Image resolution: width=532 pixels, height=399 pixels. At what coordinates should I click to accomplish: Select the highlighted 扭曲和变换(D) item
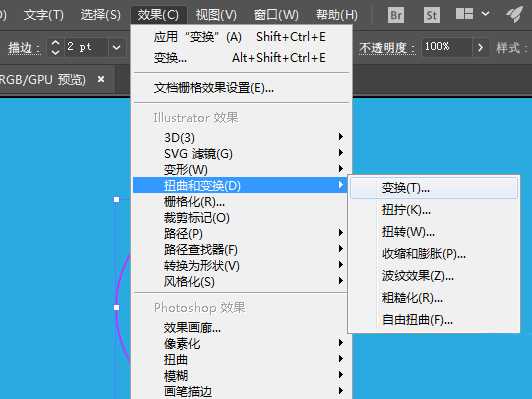[240, 185]
